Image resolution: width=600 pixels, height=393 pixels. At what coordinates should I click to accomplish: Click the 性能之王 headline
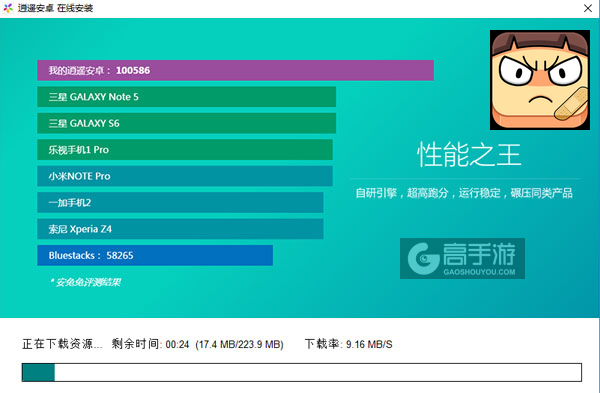tap(469, 155)
